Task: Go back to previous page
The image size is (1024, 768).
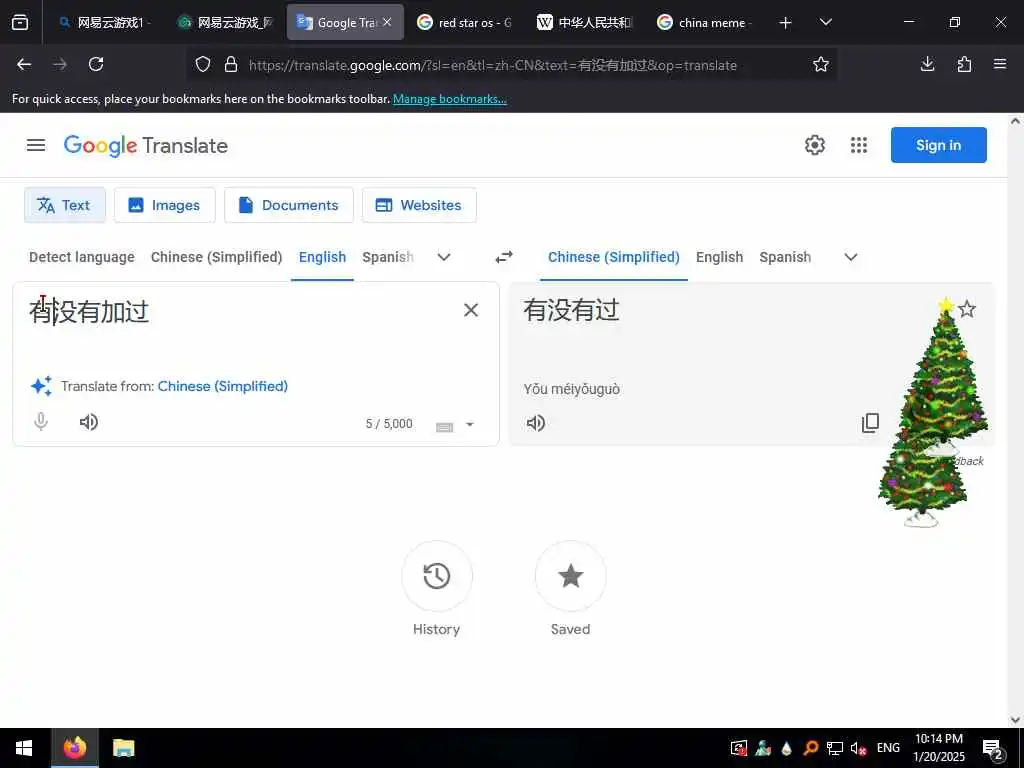Action: 24,64
